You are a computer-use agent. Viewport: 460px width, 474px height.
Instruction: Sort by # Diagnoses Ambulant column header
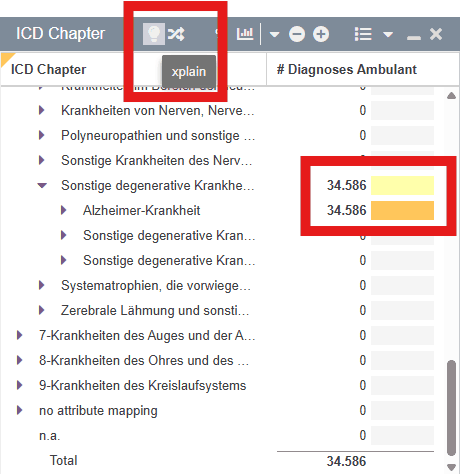tap(347, 69)
